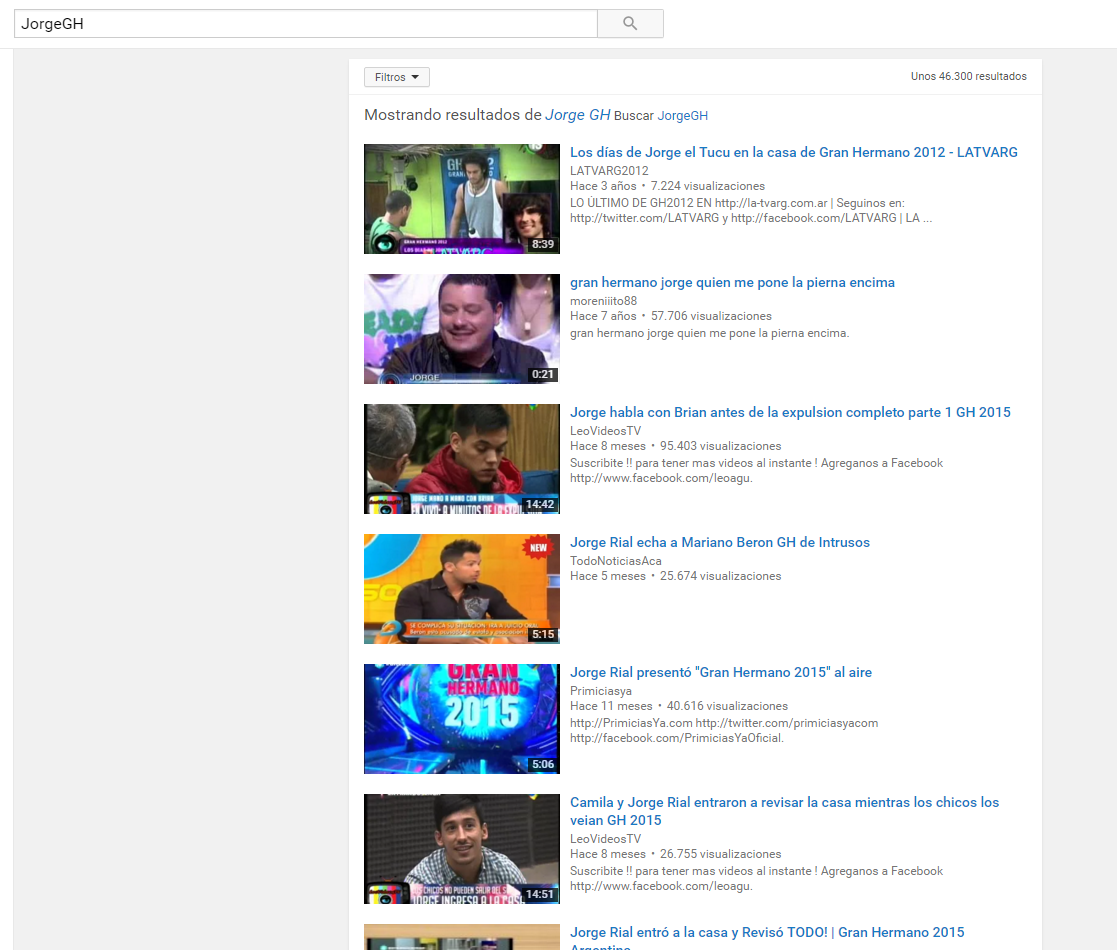1117x950 pixels.
Task: Open 'Jorge Rial echa a Mariano Beron' video
Action: click(x=719, y=543)
